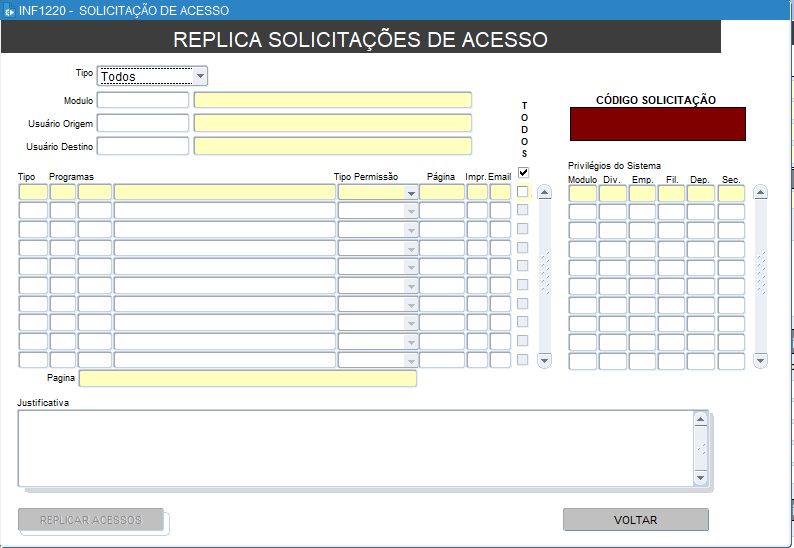The height and width of the screenshot is (548, 794).
Task: Click the Justificativa scroll down arrow
Action: coord(700,478)
